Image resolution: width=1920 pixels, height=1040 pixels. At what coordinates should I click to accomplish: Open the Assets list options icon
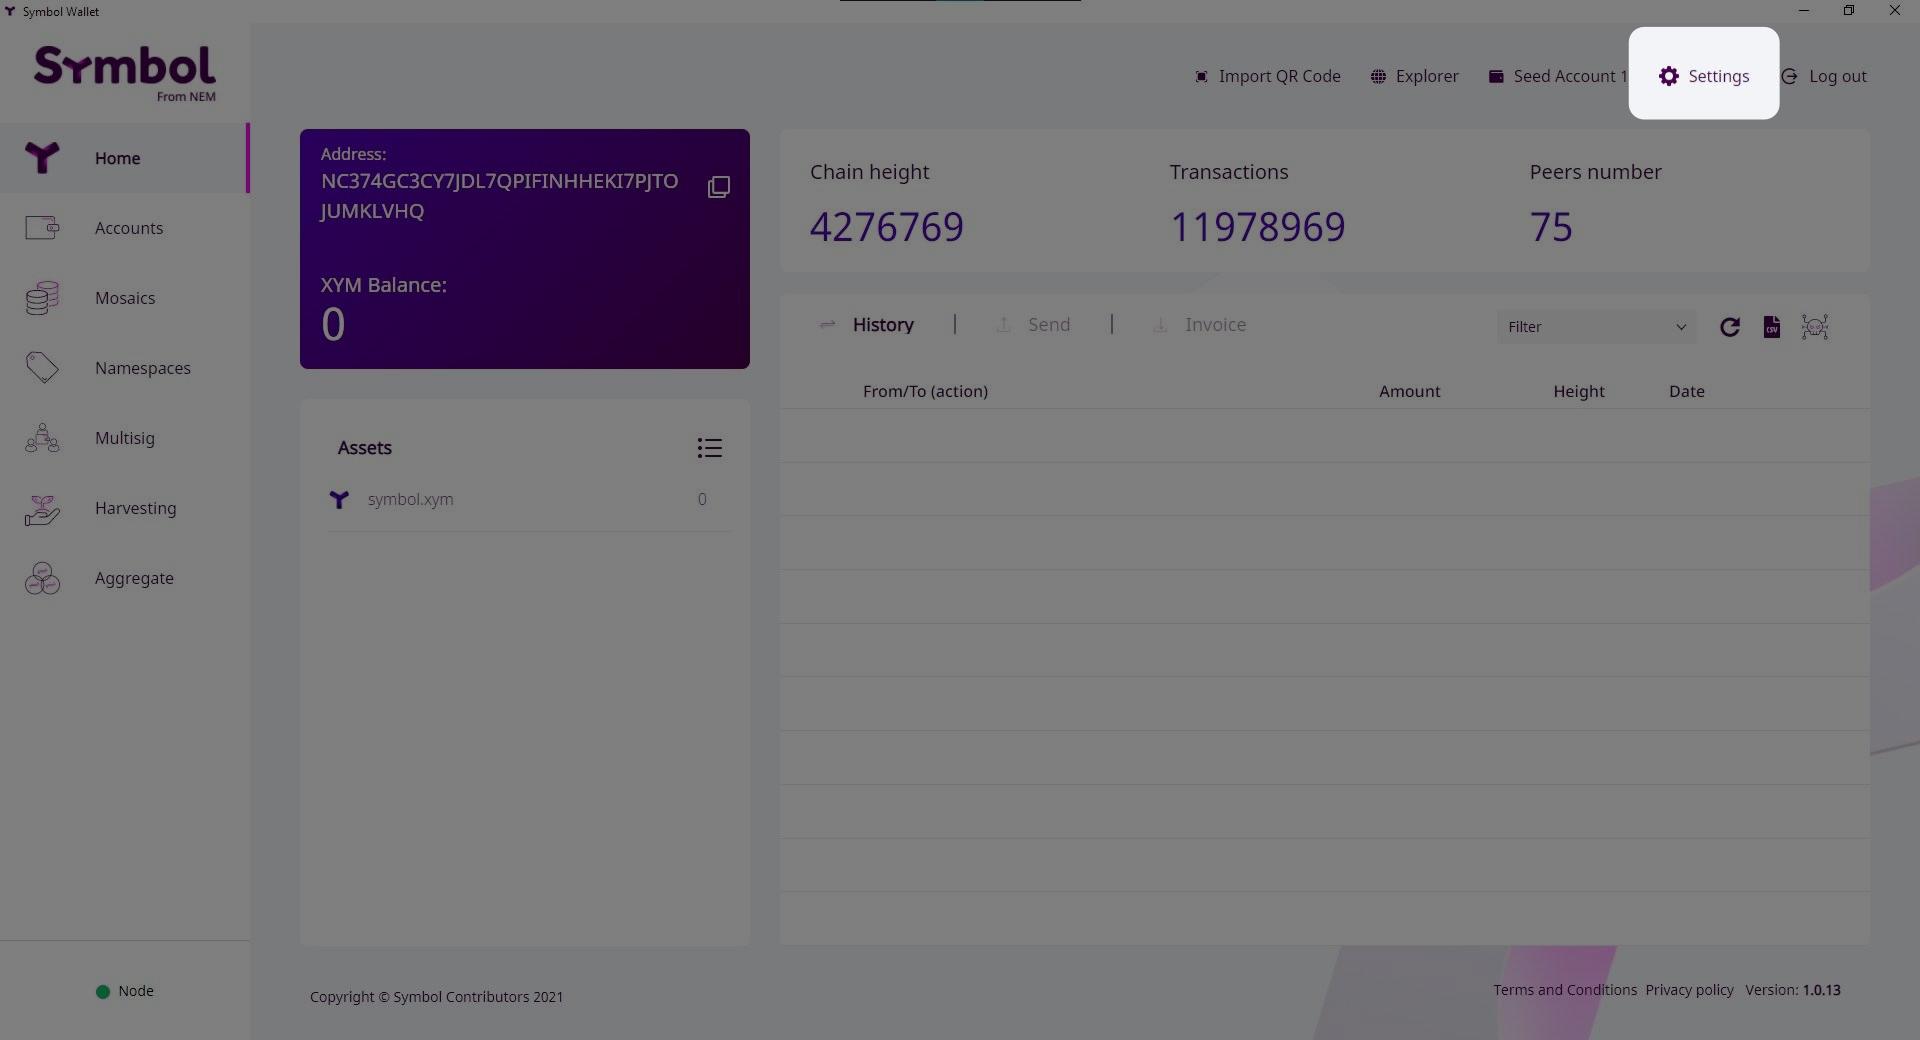[709, 448]
